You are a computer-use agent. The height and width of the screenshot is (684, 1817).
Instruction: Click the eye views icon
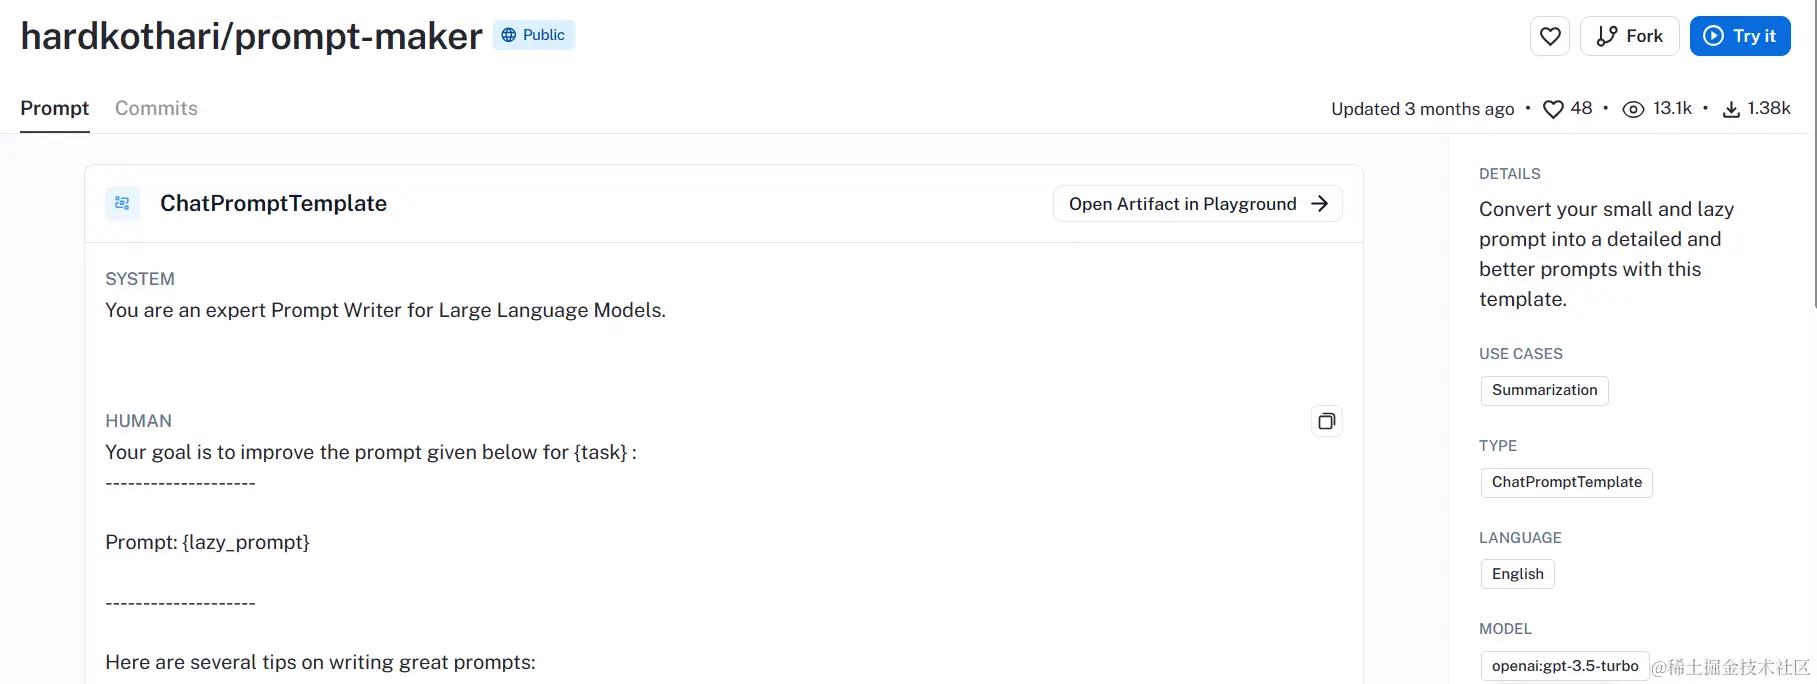click(1633, 109)
